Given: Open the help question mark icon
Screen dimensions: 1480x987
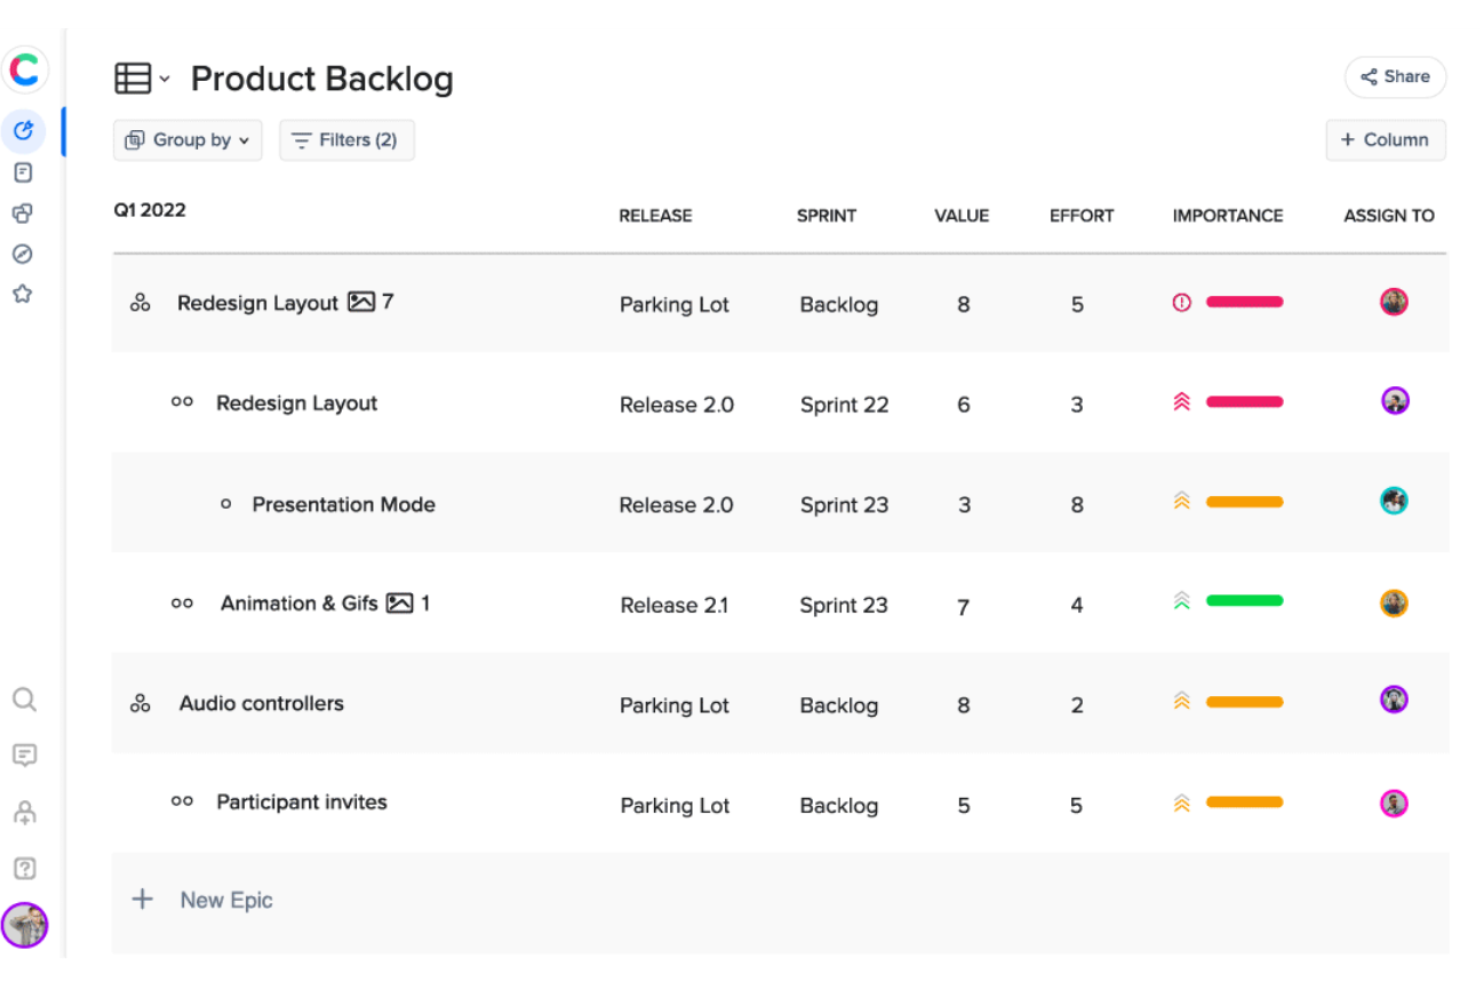Looking at the screenshot, I should point(24,868).
